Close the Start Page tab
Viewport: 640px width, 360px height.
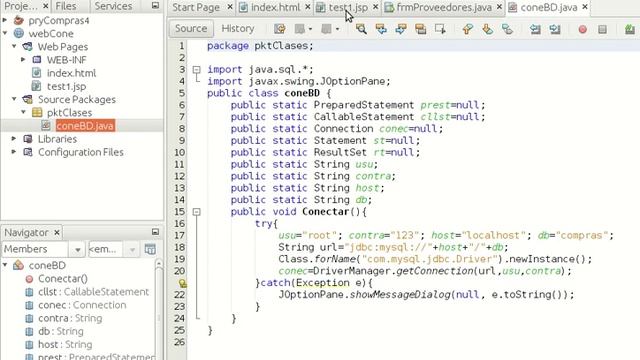pyautogui.click(x=230, y=7)
